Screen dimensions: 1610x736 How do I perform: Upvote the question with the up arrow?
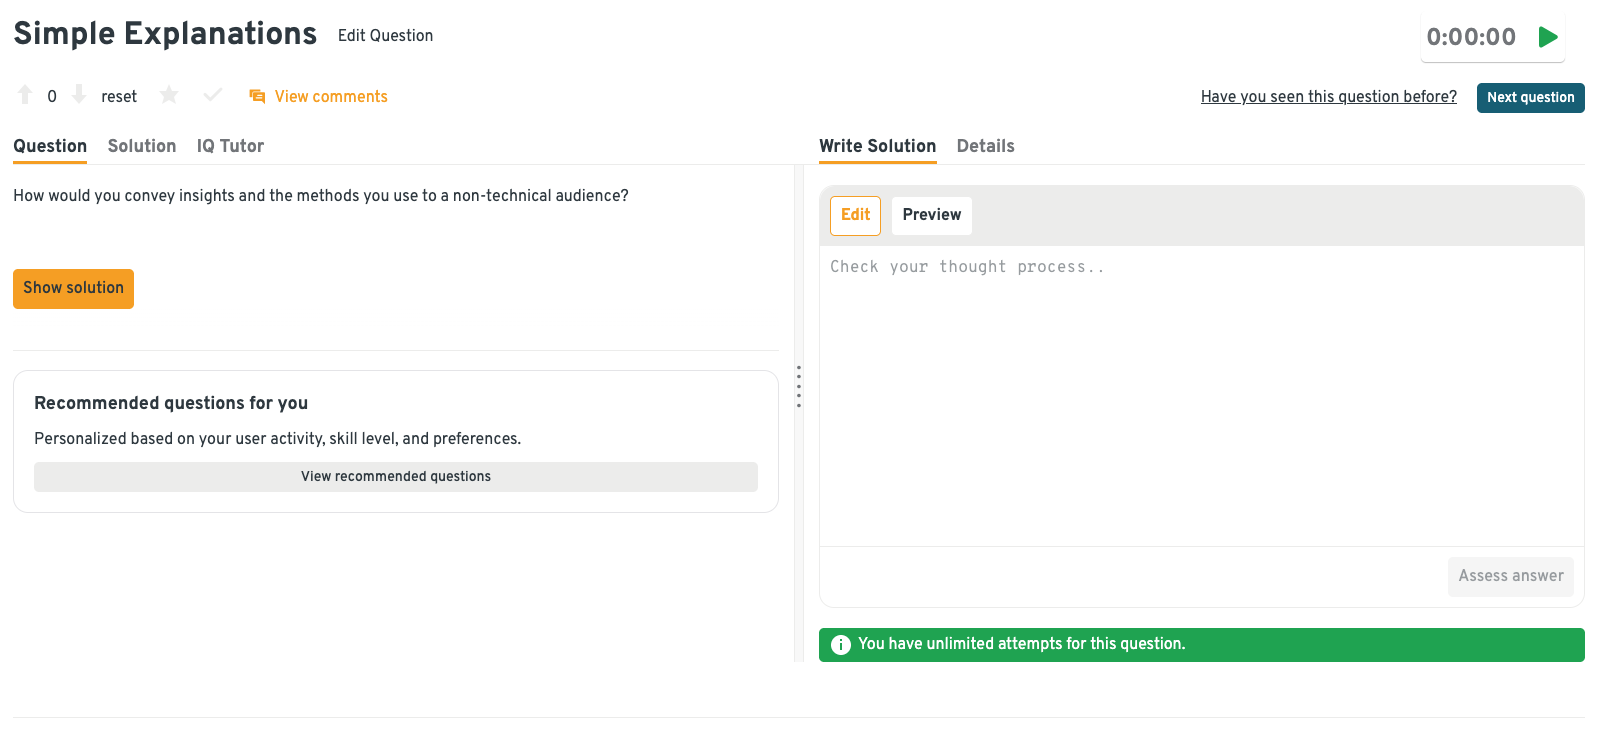click(x=25, y=95)
